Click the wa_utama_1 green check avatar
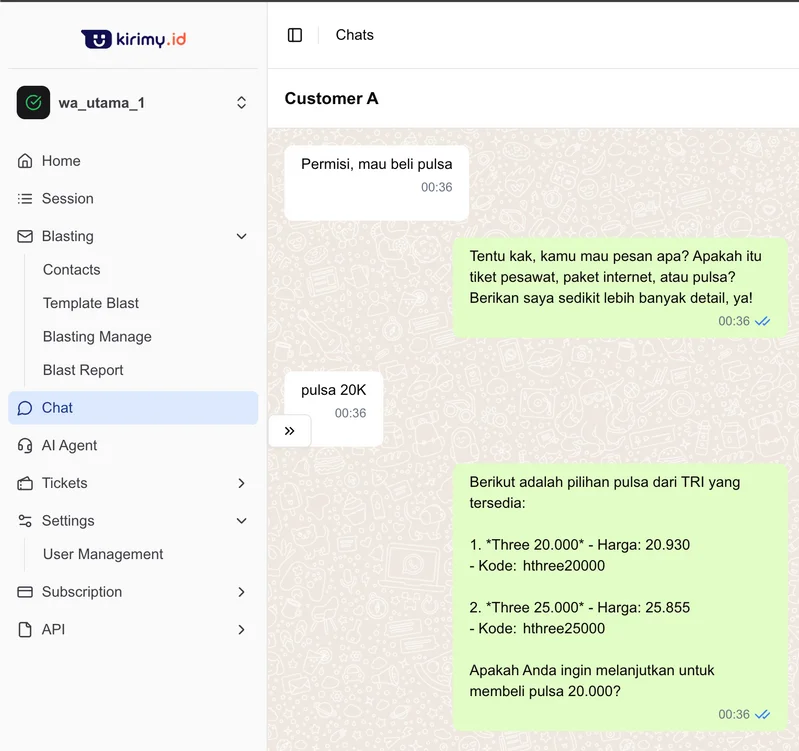Image resolution: width=799 pixels, height=751 pixels. [x=33, y=102]
